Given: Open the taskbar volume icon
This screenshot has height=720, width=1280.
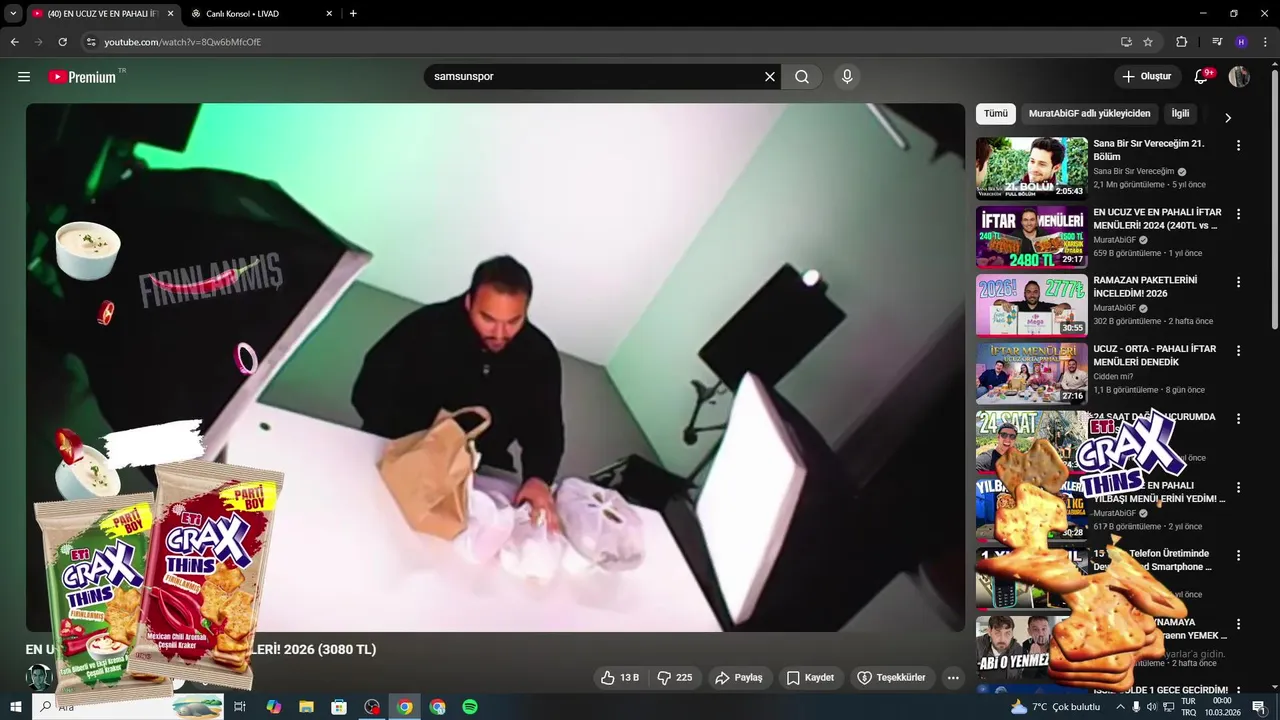Looking at the screenshot, I should [1151, 707].
